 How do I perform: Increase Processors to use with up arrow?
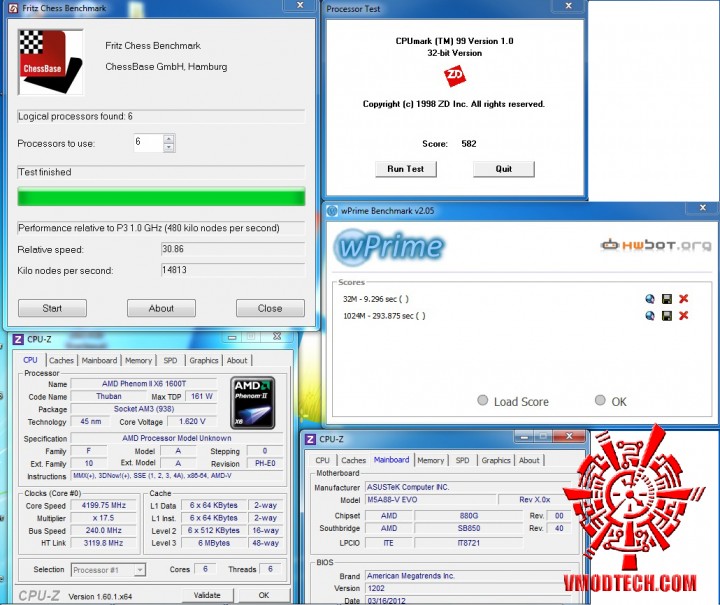point(169,139)
